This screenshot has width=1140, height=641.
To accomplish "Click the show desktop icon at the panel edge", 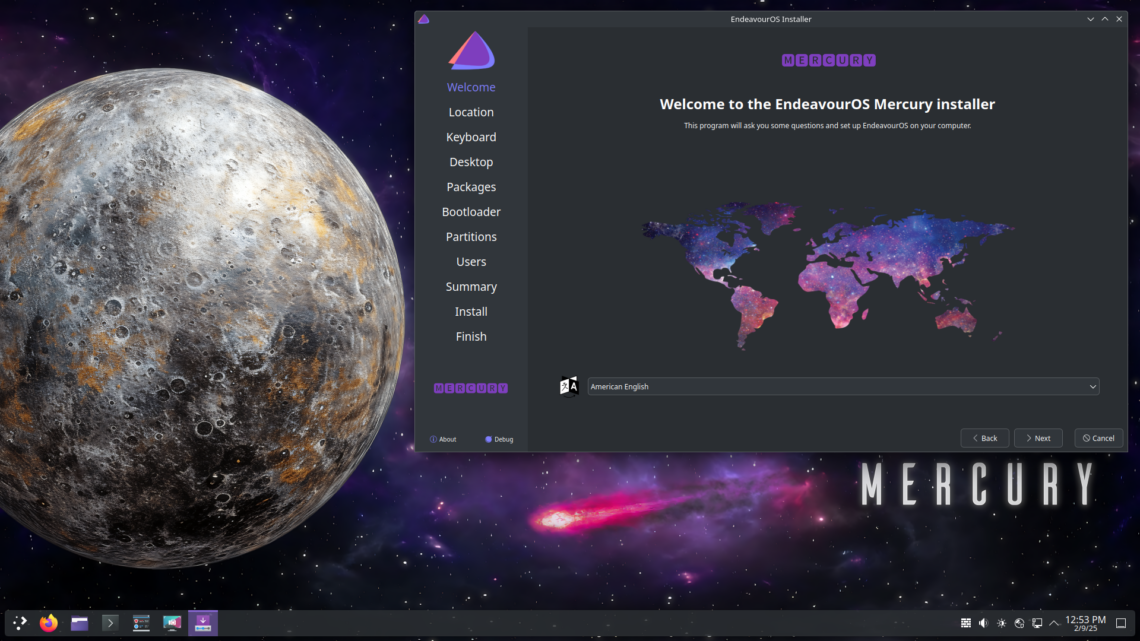I will 1121,623.
